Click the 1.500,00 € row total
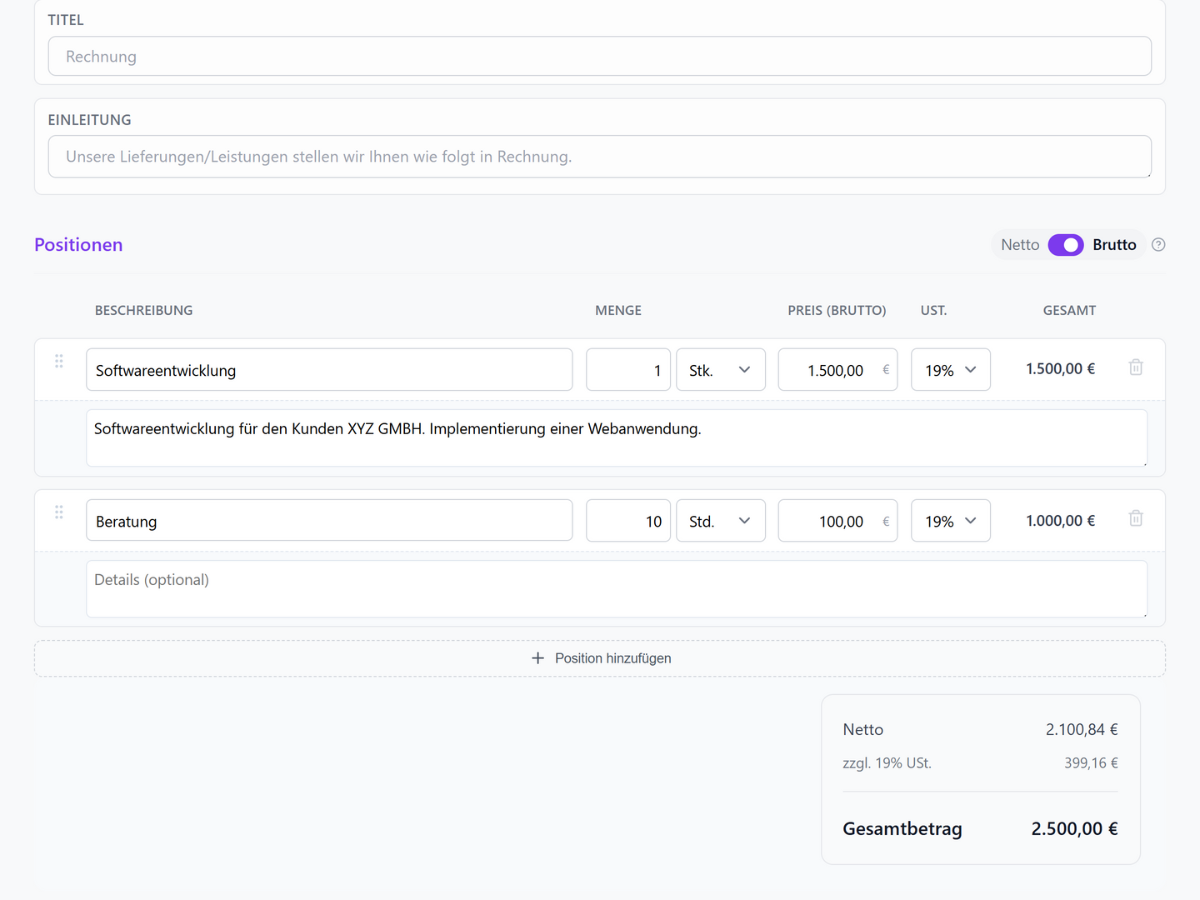 pyautogui.click(x=1060, y=369)
